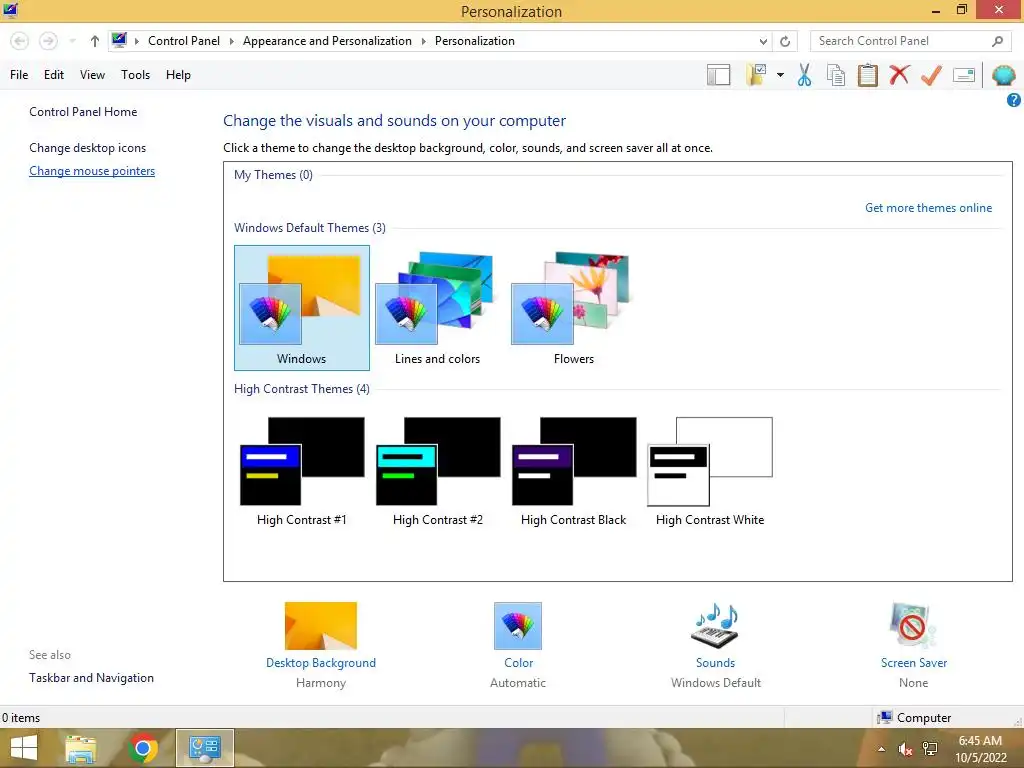Click the Computer label in status bar
This screenshot has width=1024, height=768.
click(x=924, y=718)
